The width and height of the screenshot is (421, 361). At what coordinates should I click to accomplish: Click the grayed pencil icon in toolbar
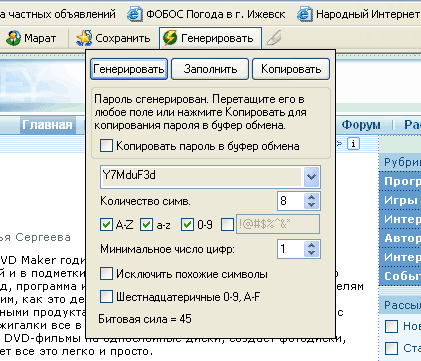[x=274, y=38]
